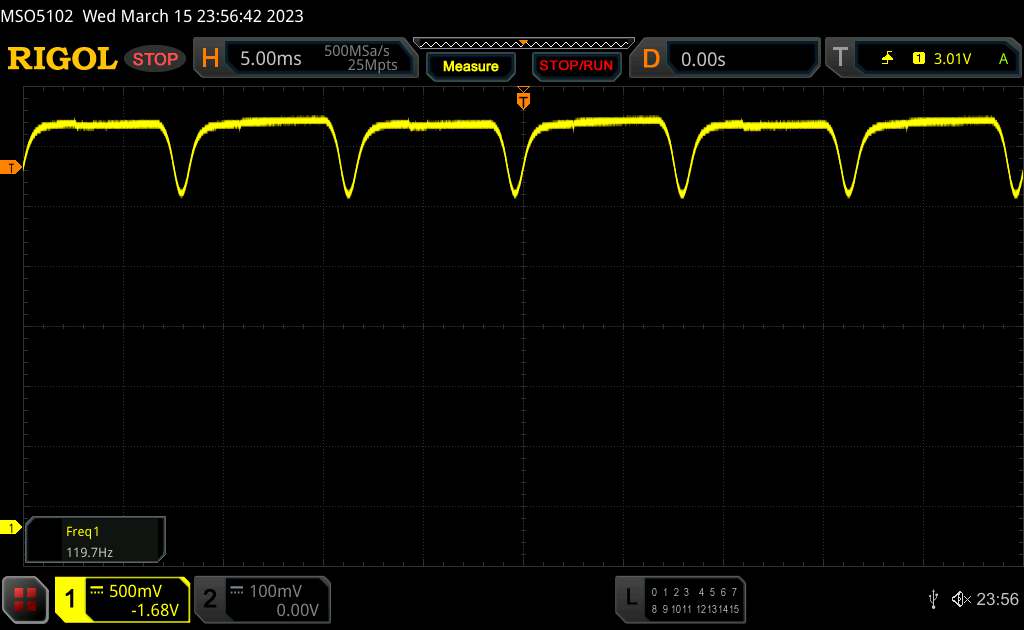This screenshot has height=630, width=1024.
Task: Click the 119.7Hz frequency value
Action: [x=89, y=552]
